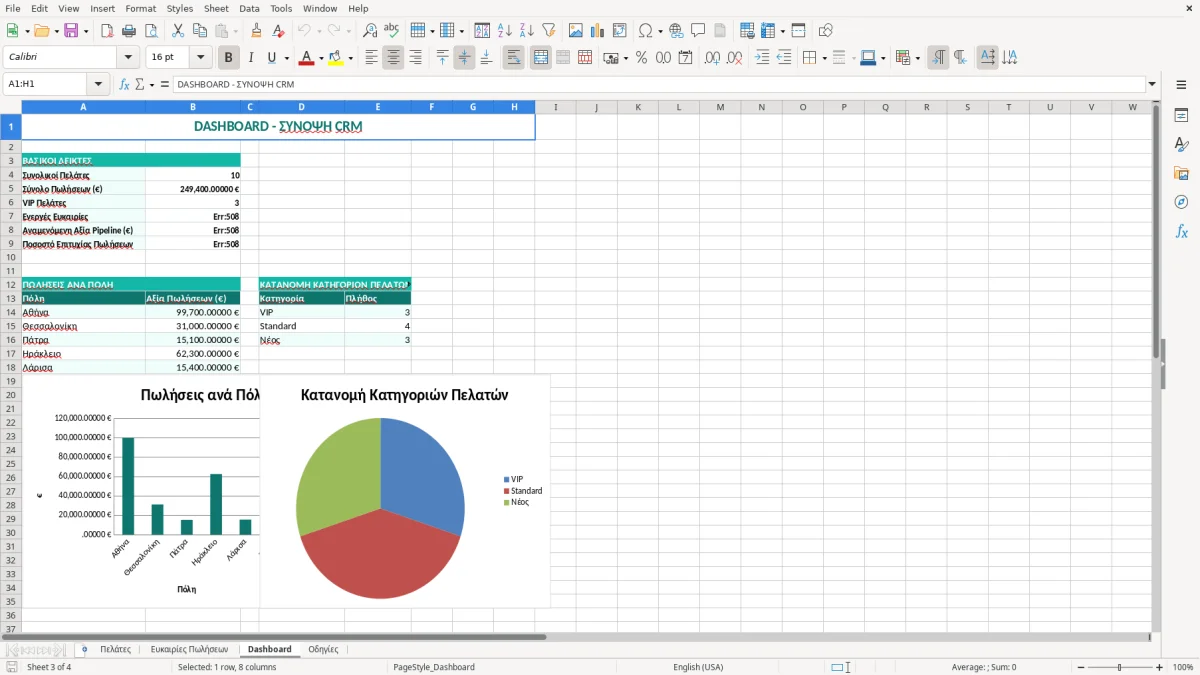Toggle Left-To-Right text direction
Image resolution: width=1200 pixels, height=675 pixels.
(938, 58)
